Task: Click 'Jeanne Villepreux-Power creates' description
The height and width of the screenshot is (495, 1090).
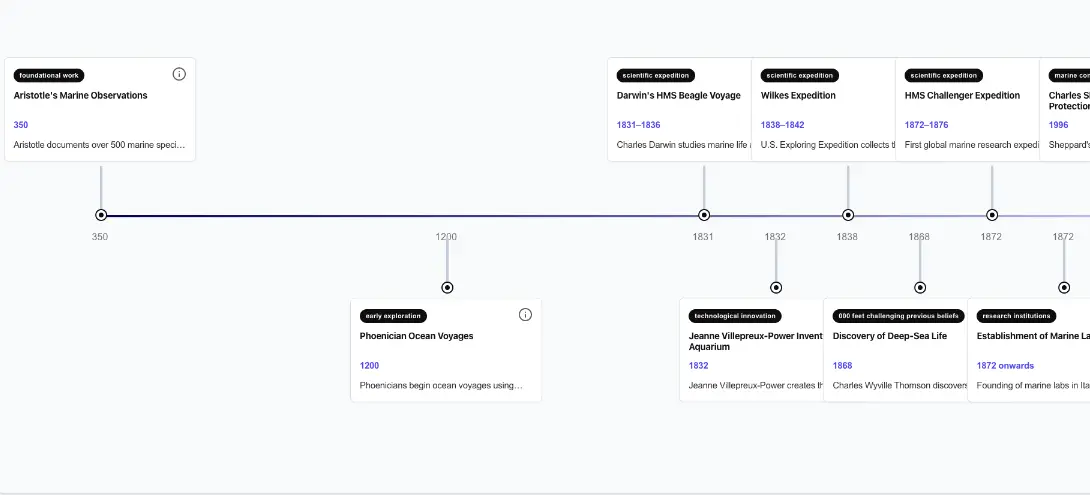Action: tap(756, 386)
